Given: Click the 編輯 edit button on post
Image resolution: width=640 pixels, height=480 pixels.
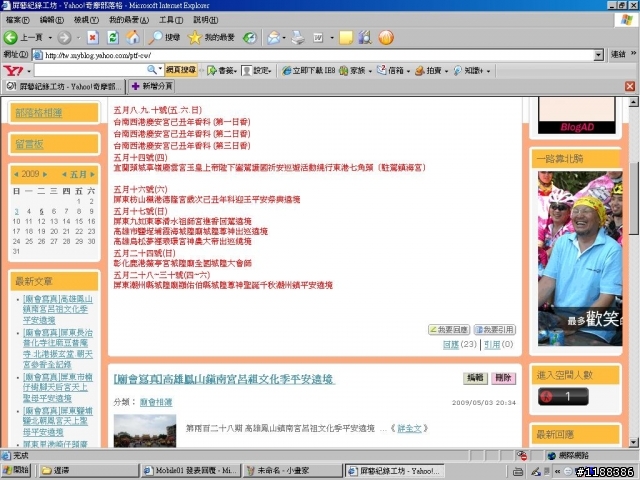Looking at the screenshot, I should click(x=476, y=378).
